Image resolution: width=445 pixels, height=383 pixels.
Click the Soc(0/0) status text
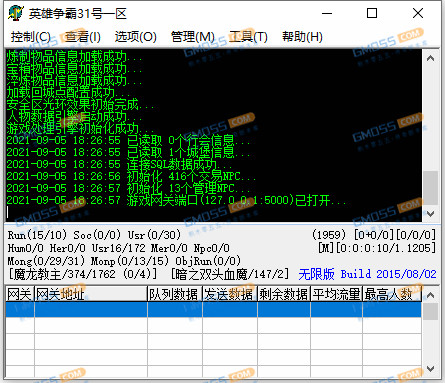[x=97, y=235]
